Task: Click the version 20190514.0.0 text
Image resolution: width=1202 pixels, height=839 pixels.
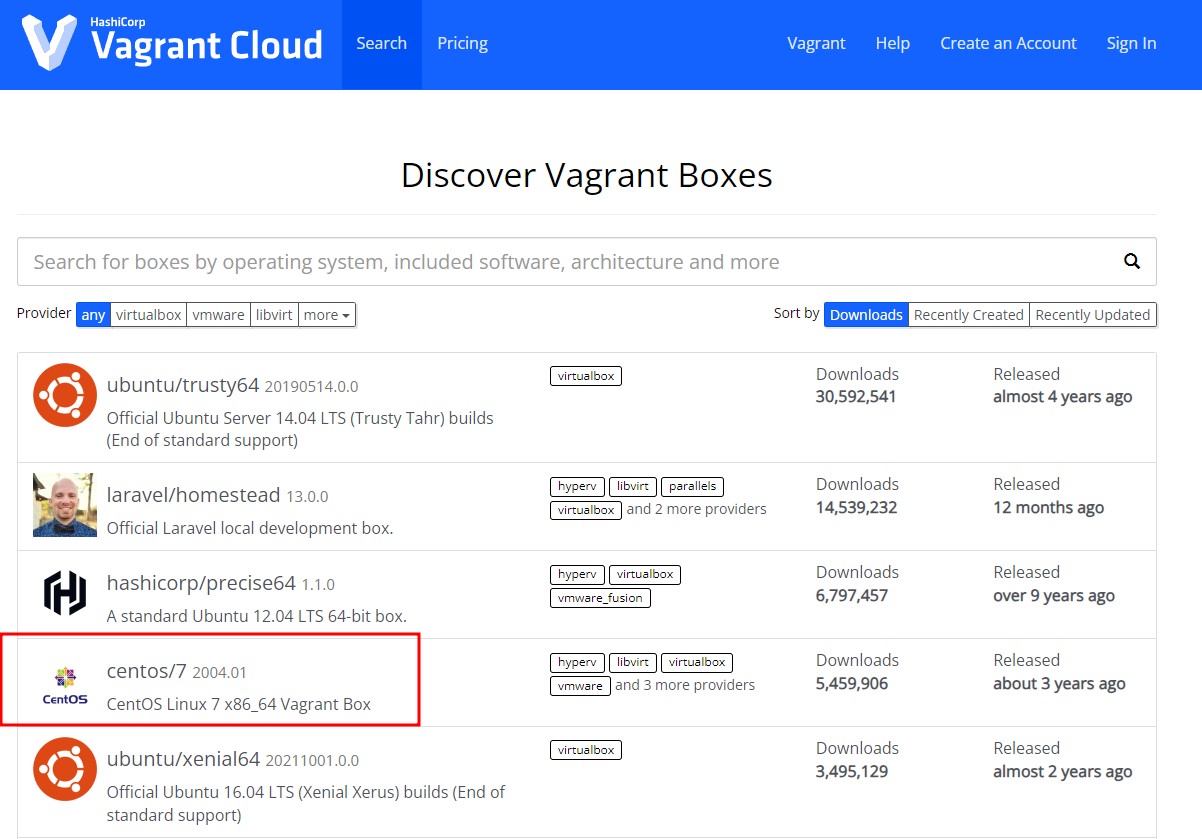Action: [x=311, y=386]
